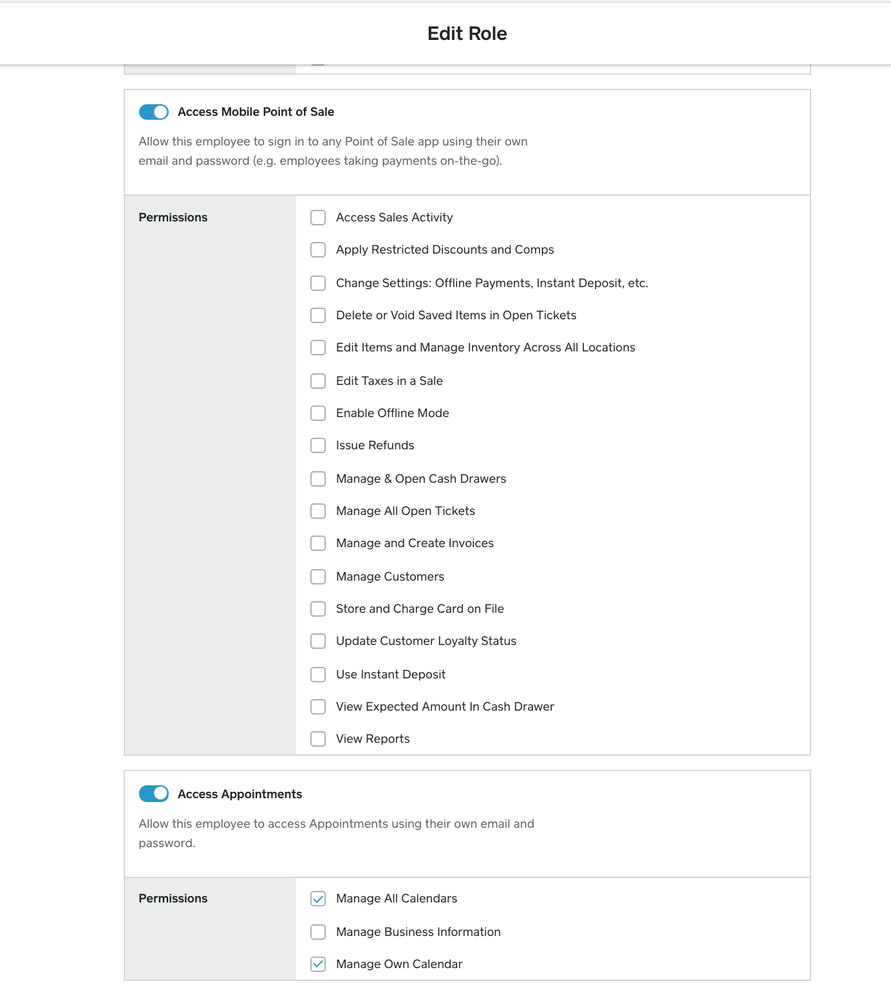891x999 pixels.
Task: Disable the Access Mobile Point of Sale toggle
Action: pos(154,112)
